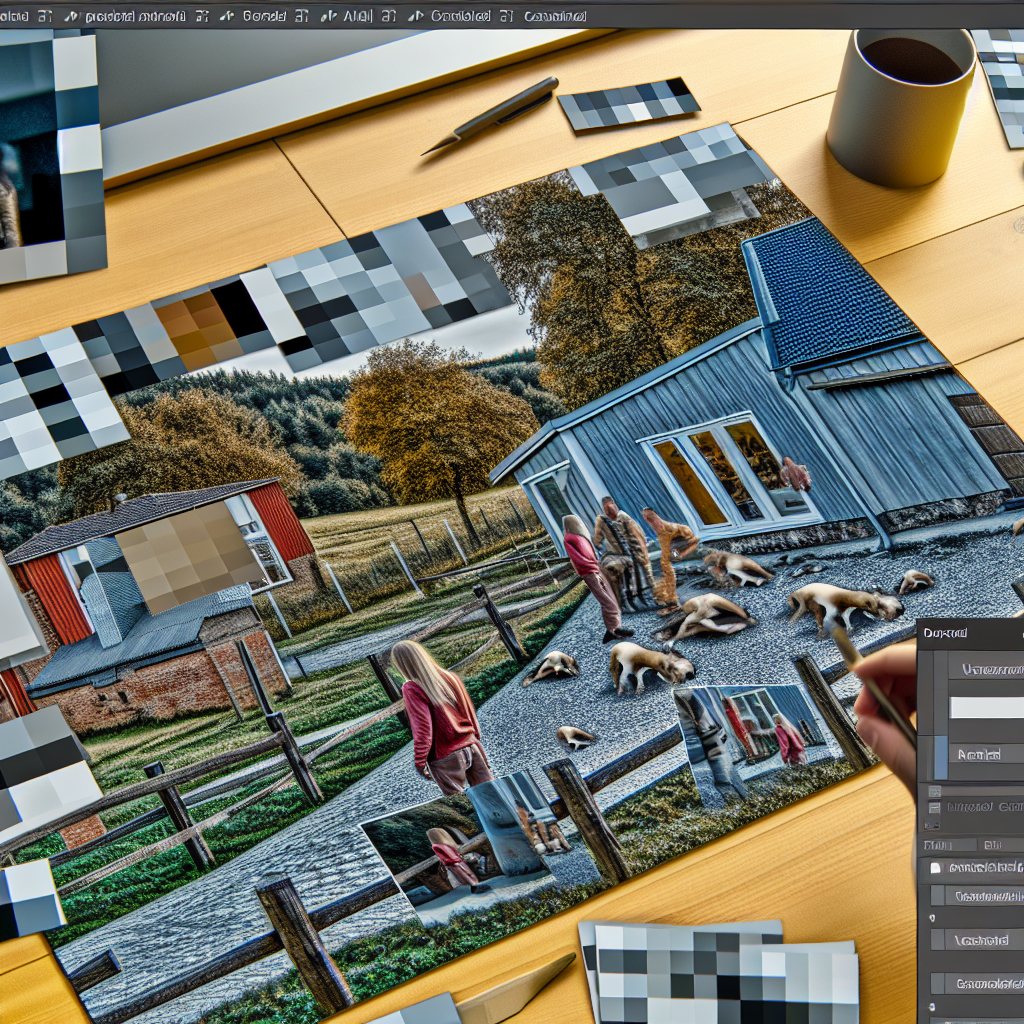Click the white document icon in the right panel
Viewport: 1024px width, 1024px height.
tap(937, 869)
